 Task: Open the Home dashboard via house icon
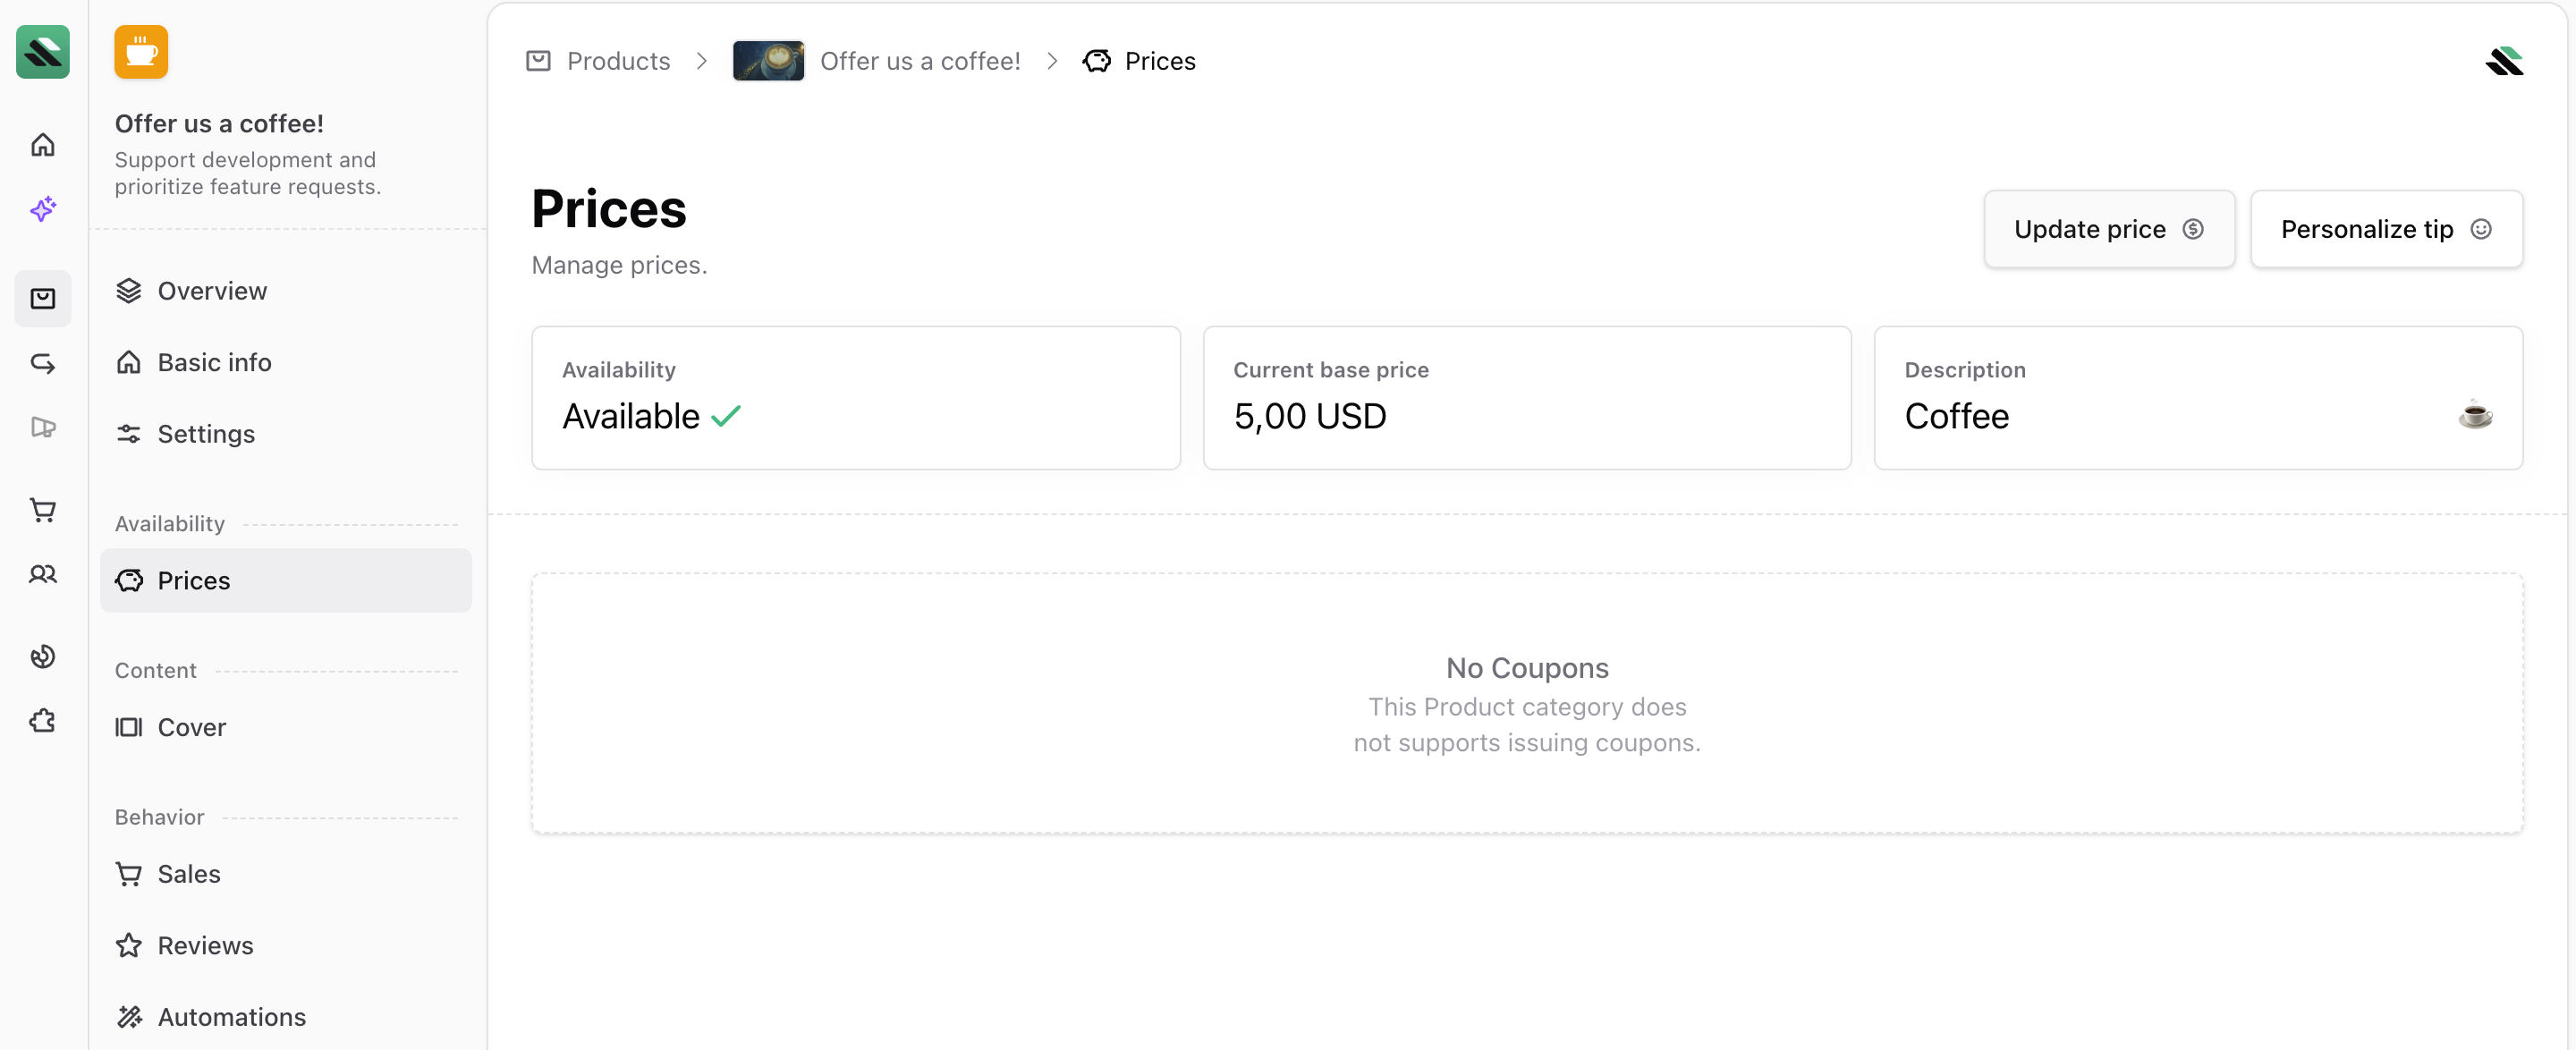[x=43, y=144]
